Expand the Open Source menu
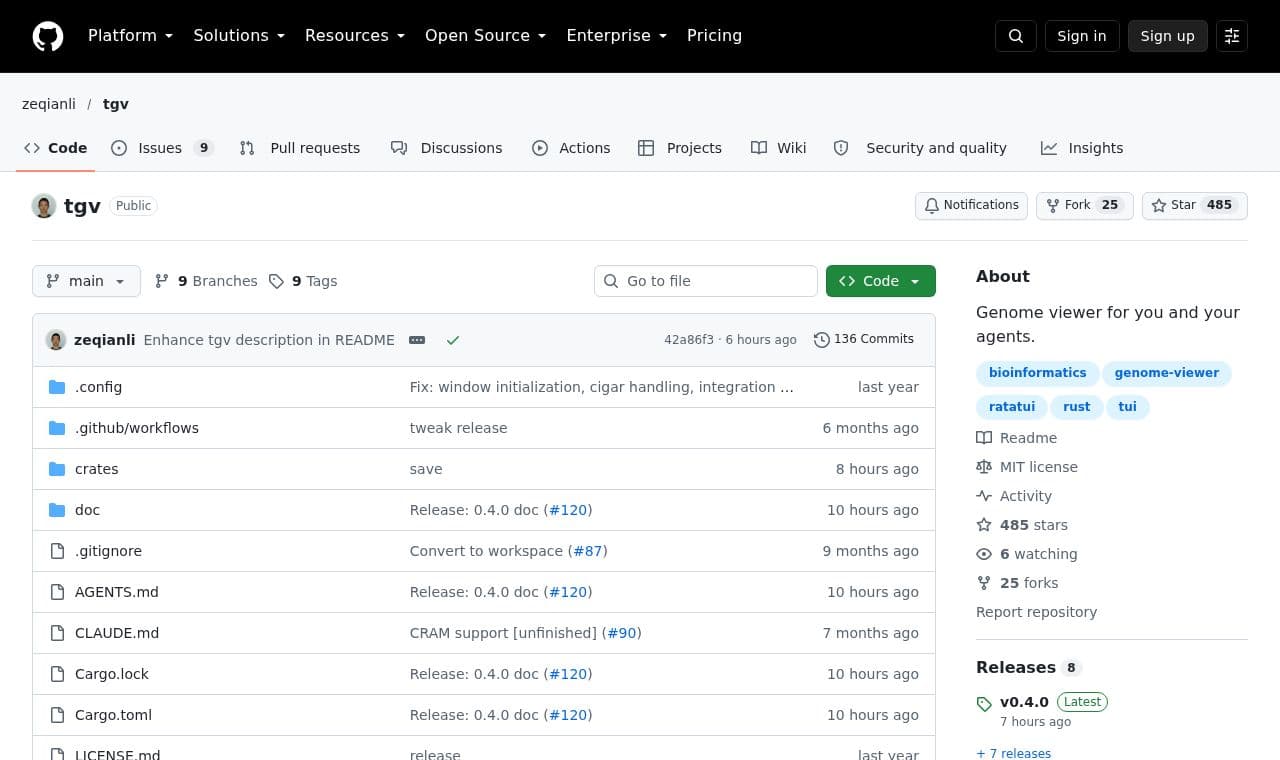The image size is (1280, 760). click(x=486, y=36)
